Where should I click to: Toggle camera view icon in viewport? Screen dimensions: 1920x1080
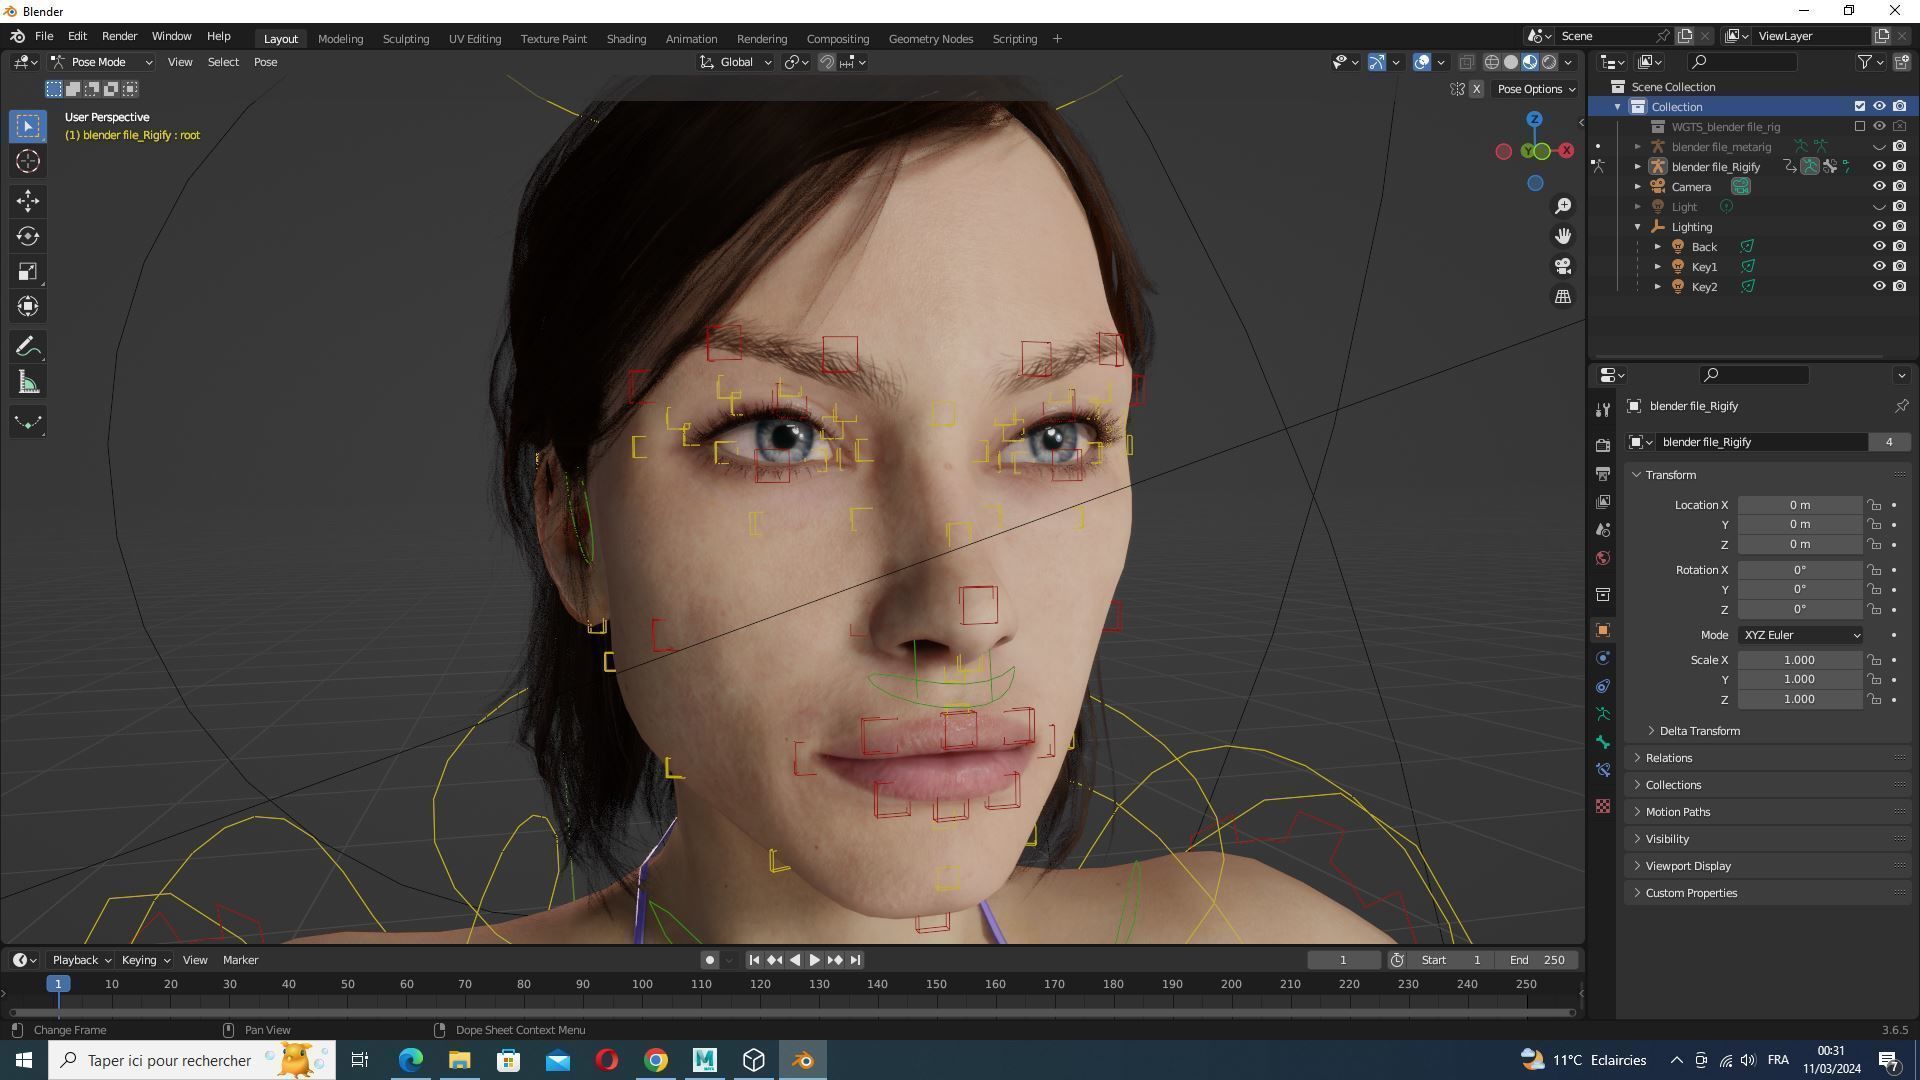[1563, 267]
